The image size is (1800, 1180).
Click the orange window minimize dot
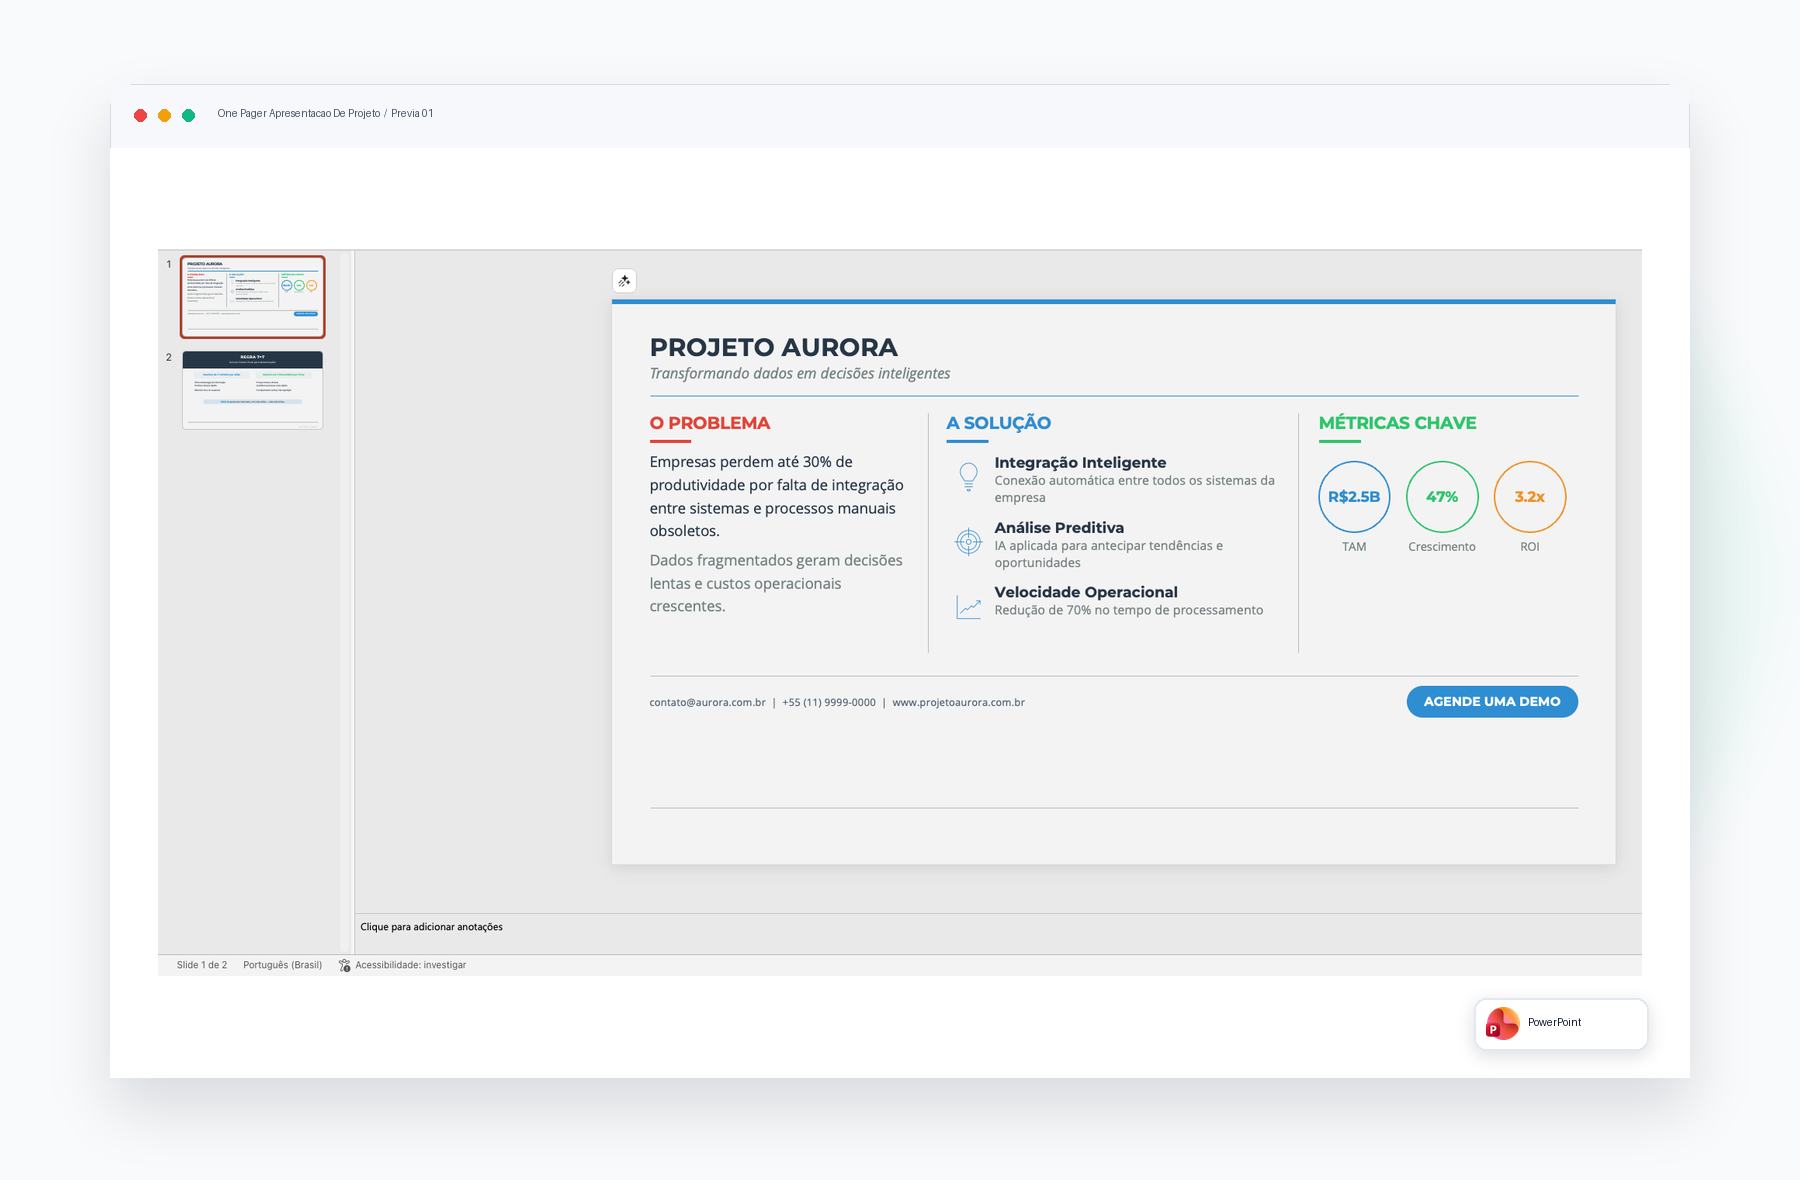[165, 115]
